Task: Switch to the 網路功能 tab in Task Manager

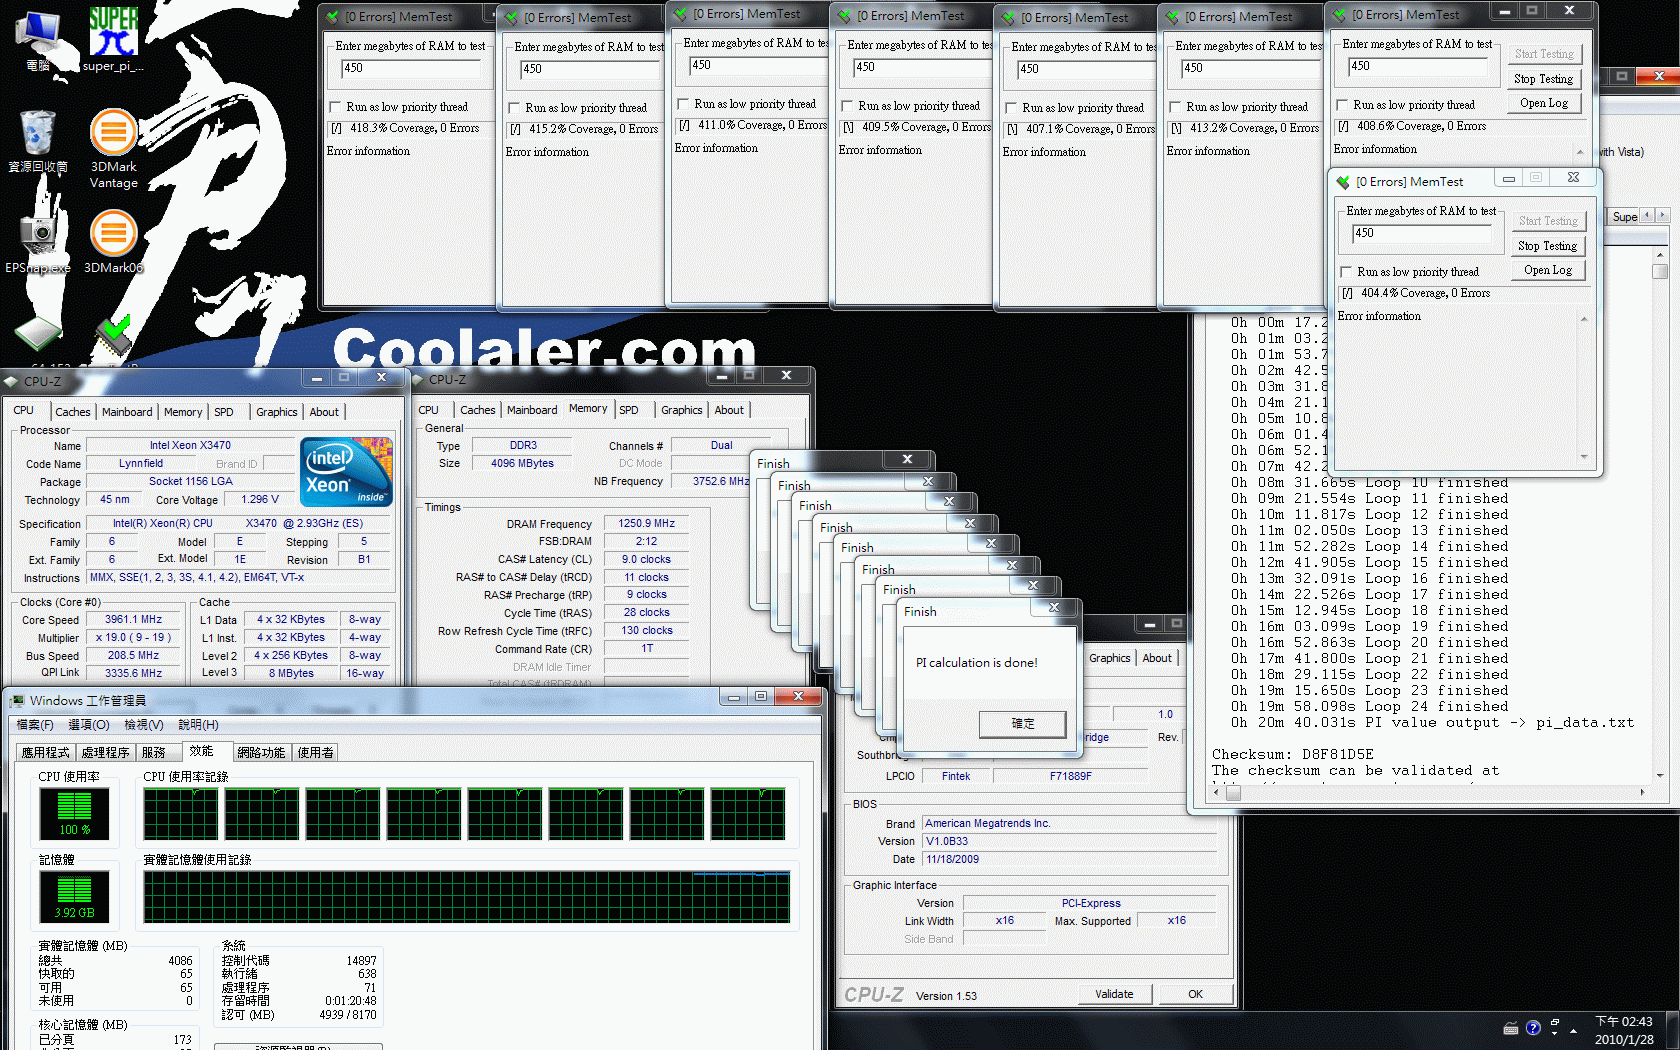Action: [261, 752]
